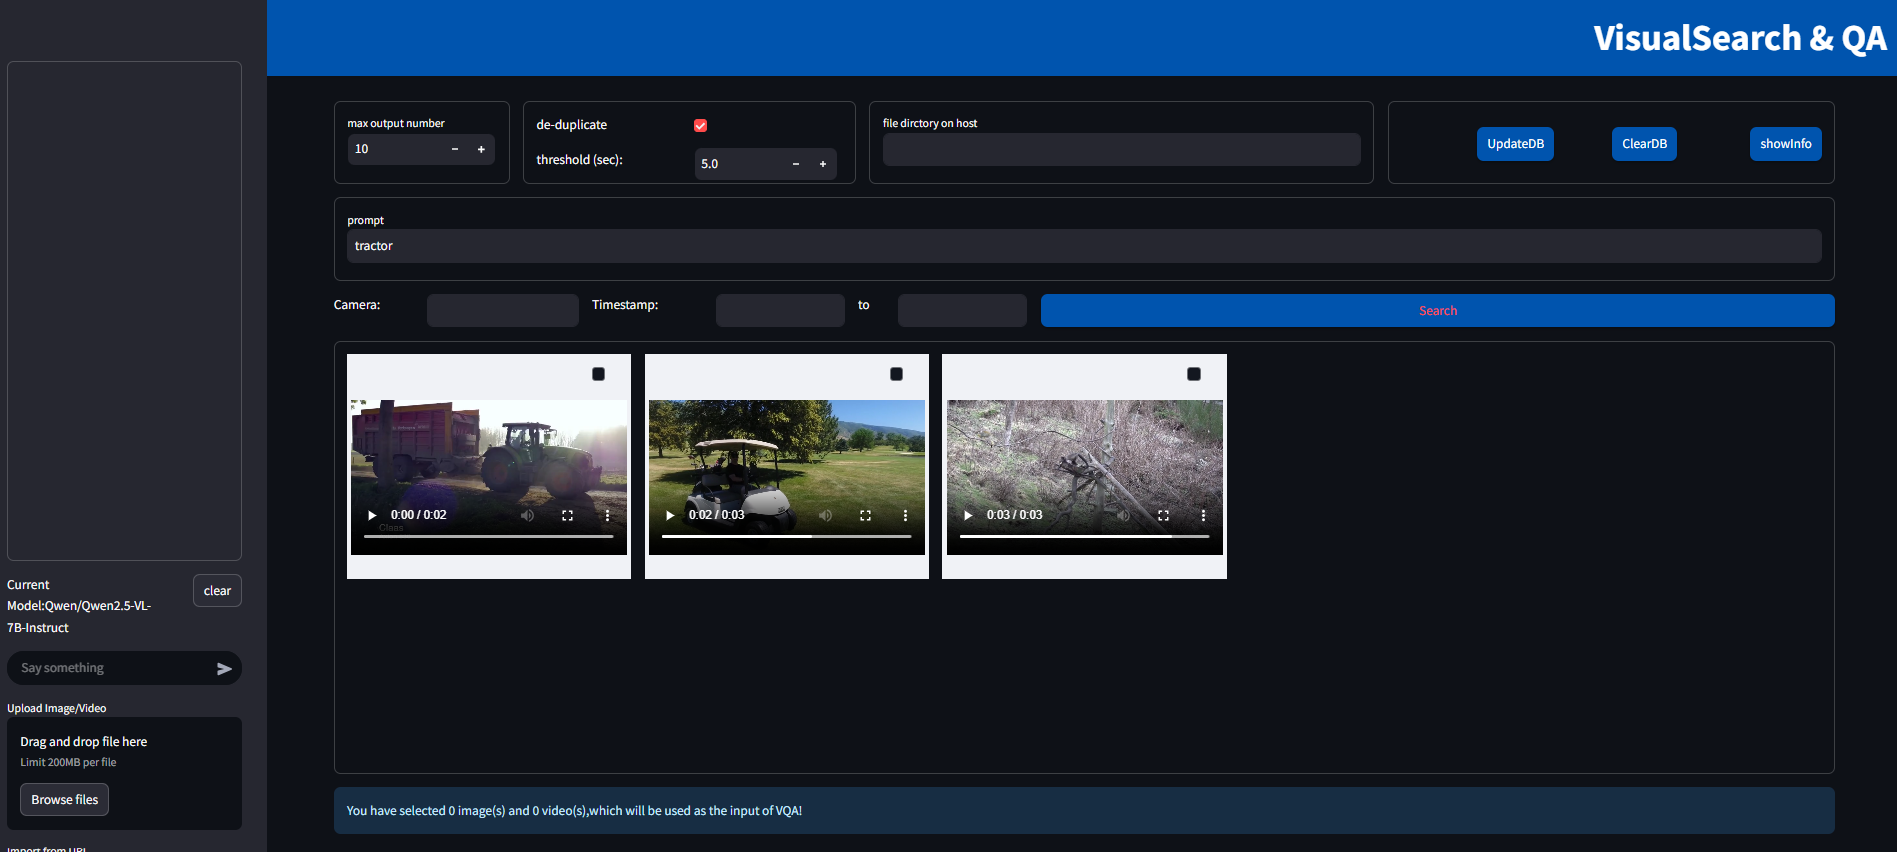Open fullscreen on the tractor video
Image resolution: width=1897 pixels, height=852 pixels.
point(567,516)
